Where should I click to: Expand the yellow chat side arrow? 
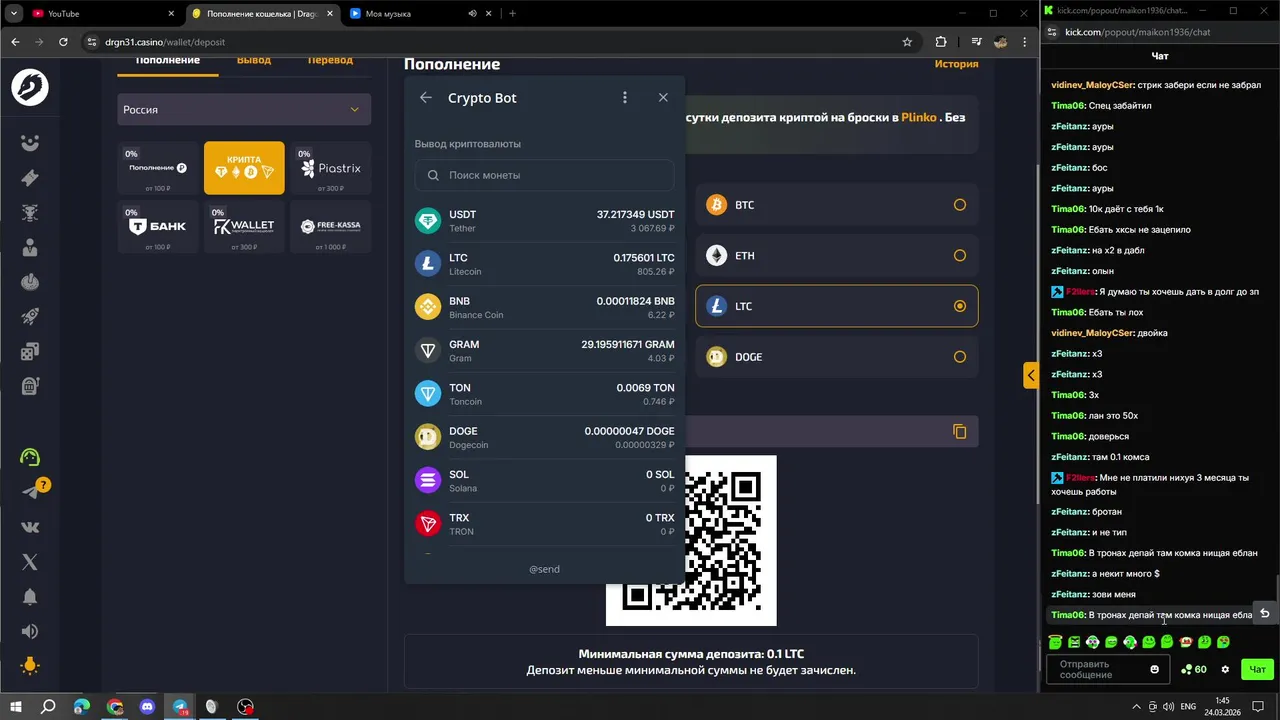pyautogui.click(x=1031, y=375)
